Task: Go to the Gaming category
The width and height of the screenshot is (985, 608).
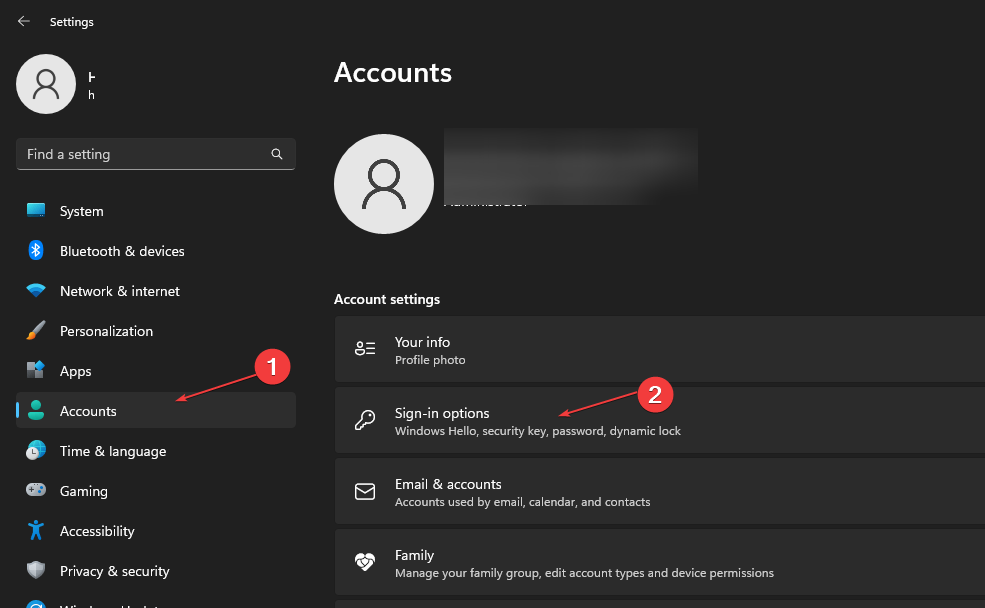Action: click(156, 491)
